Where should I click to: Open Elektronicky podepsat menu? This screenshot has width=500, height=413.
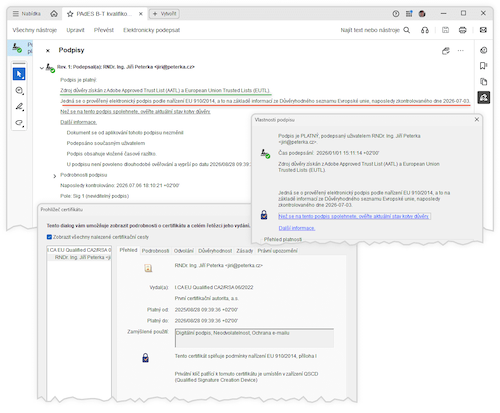151,30
